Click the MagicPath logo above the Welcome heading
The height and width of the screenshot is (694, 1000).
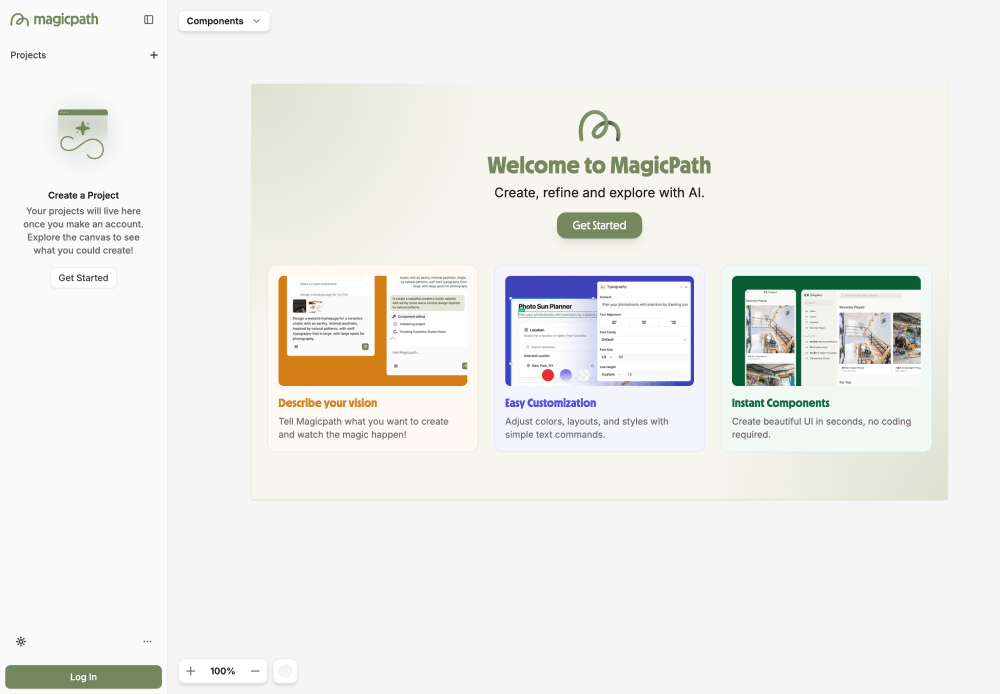click(x=599, y=126)
